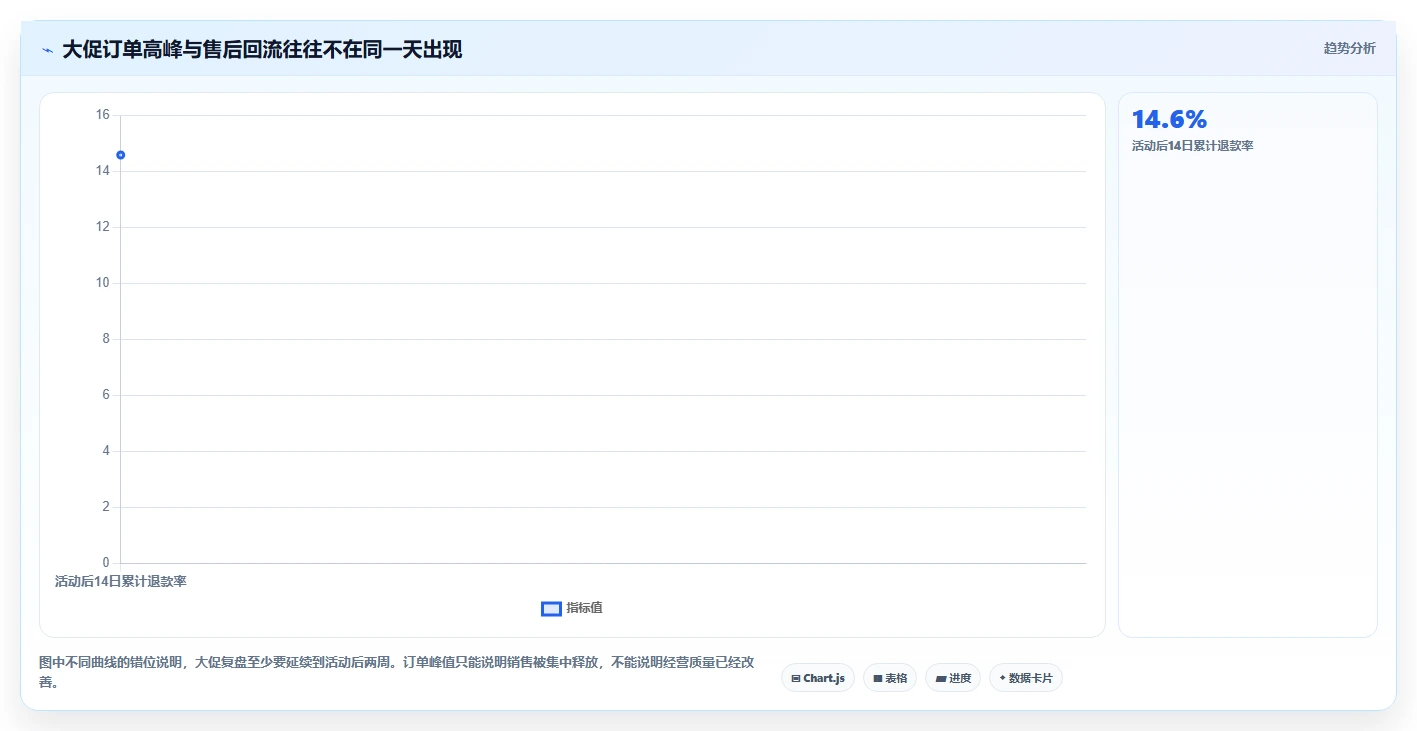Image resolution: width=1417 pixels, height=731 pixels.
Task: Toggle the 指标值 legend item
Action: (x=572, y=608)
